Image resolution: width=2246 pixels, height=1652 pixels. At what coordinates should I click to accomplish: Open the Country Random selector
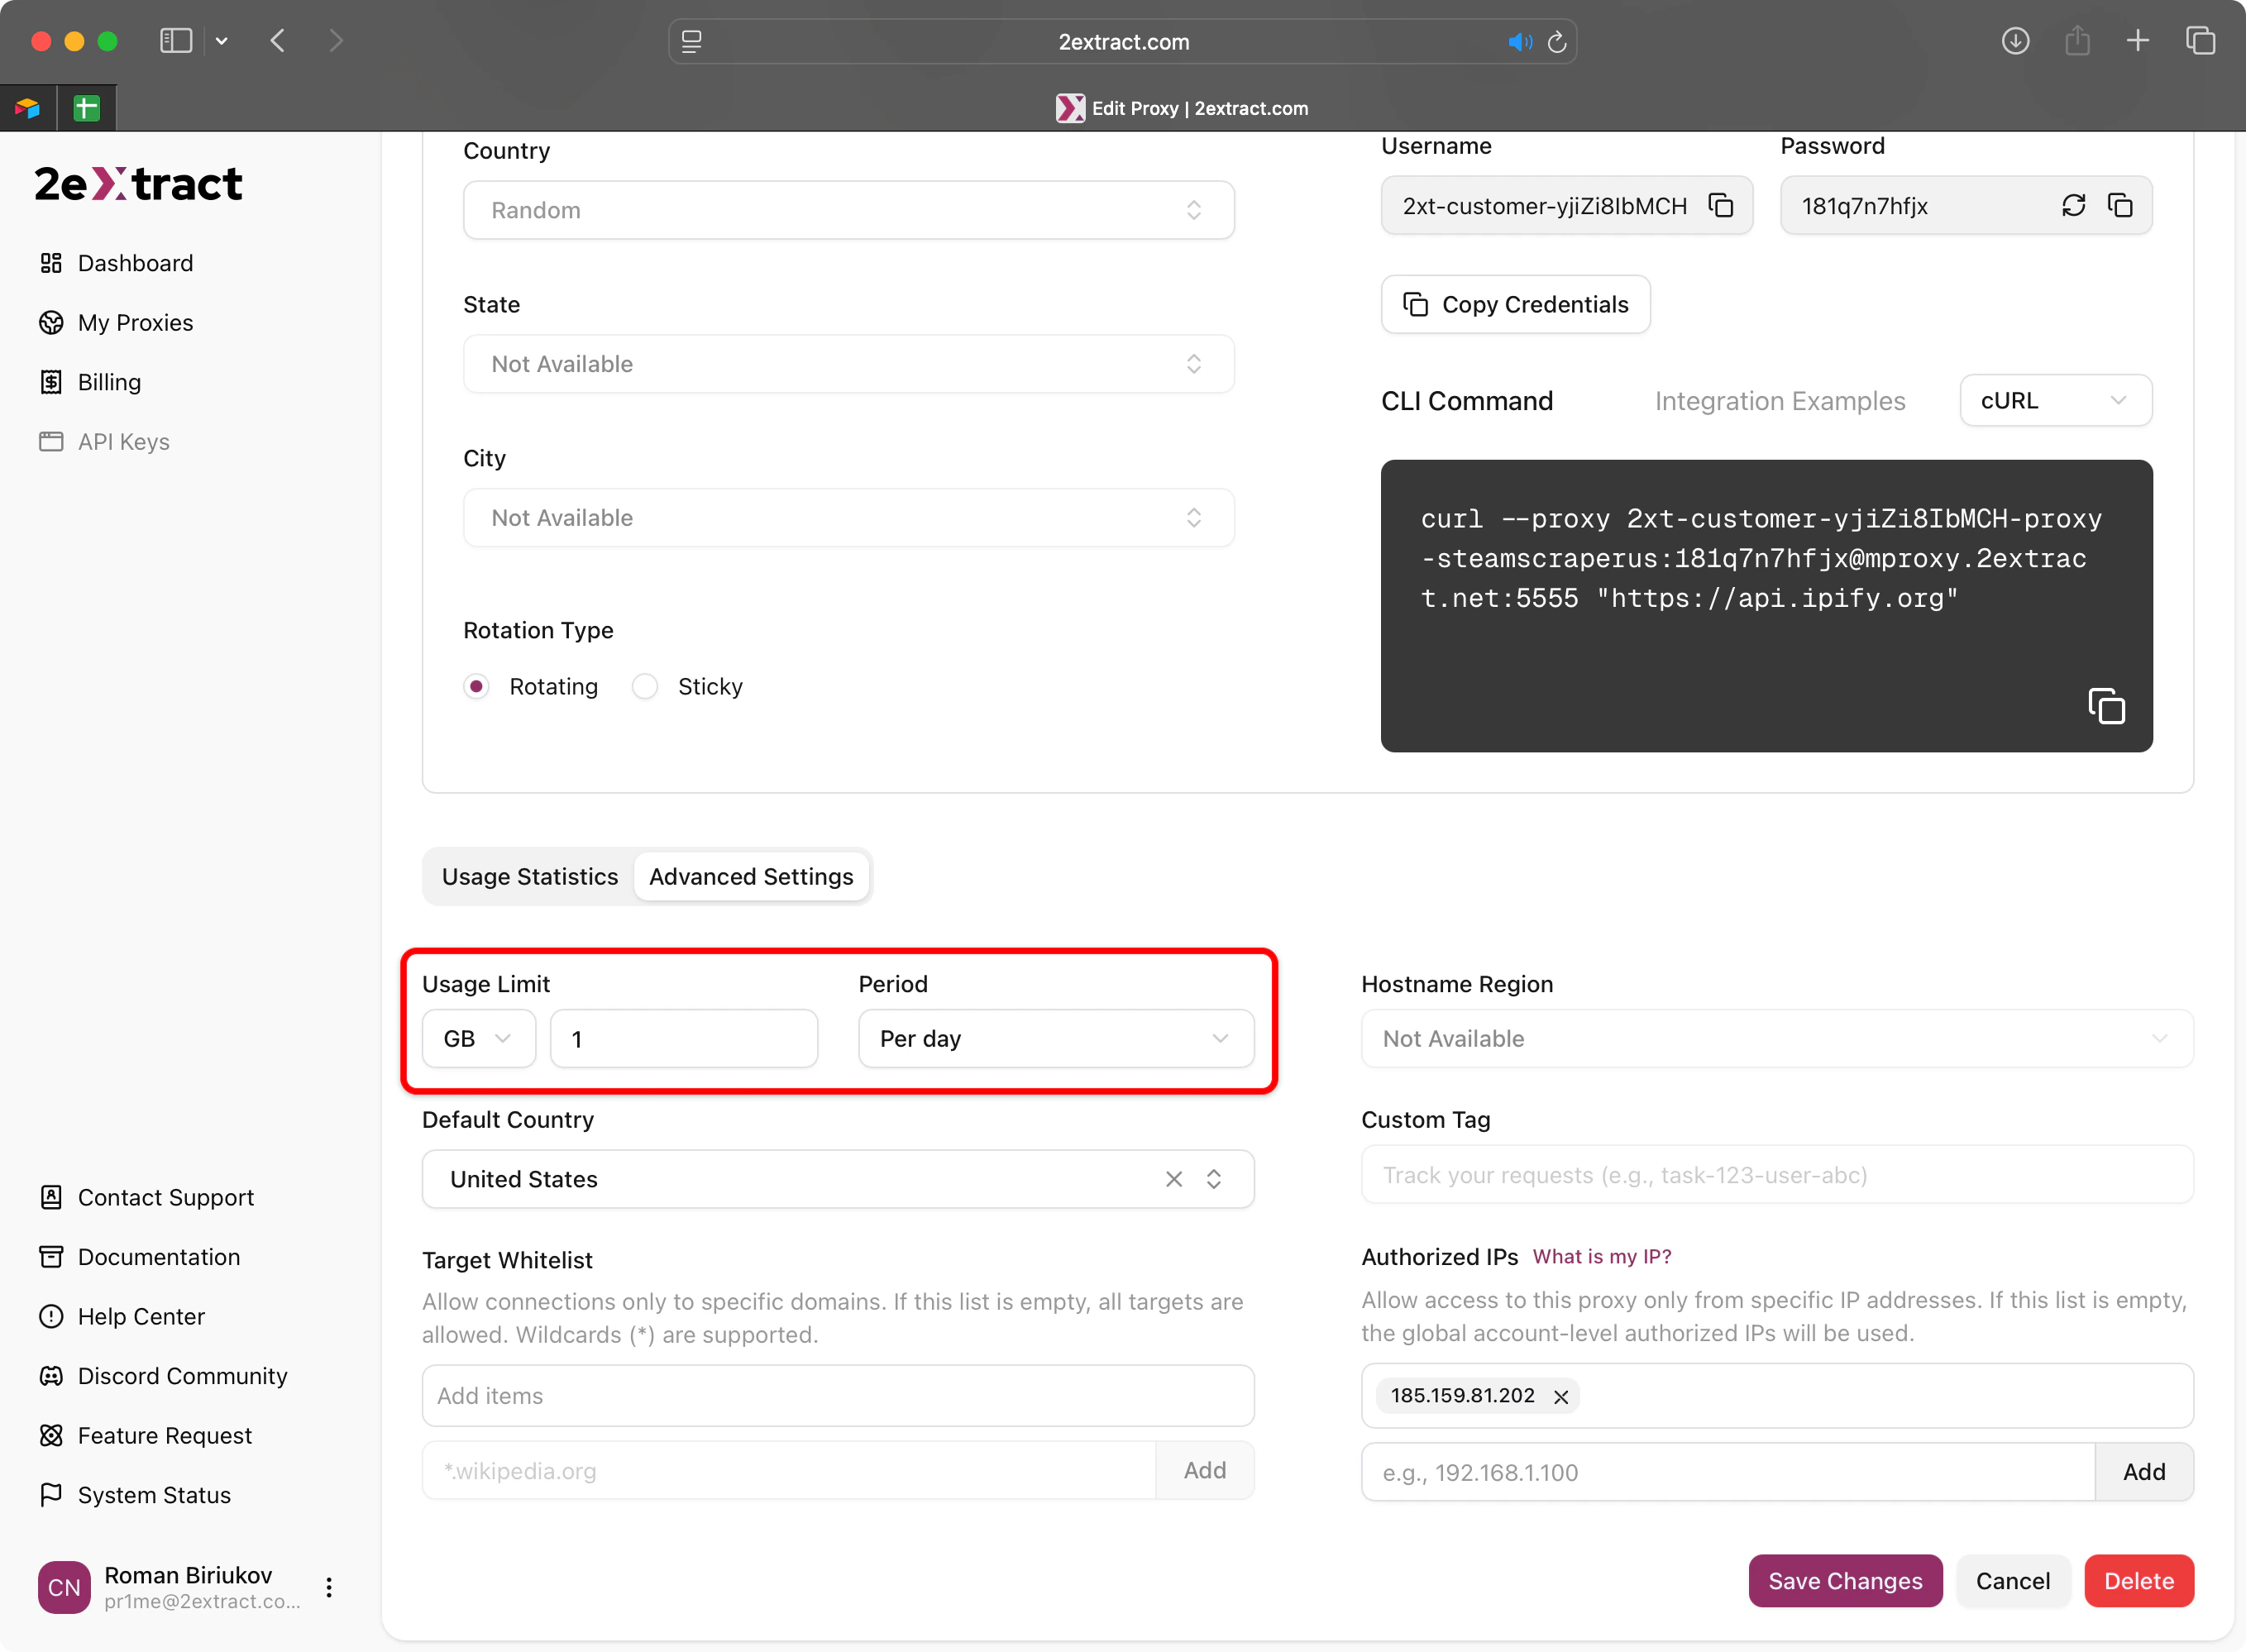pyautogui.click(x=848, y=210)
